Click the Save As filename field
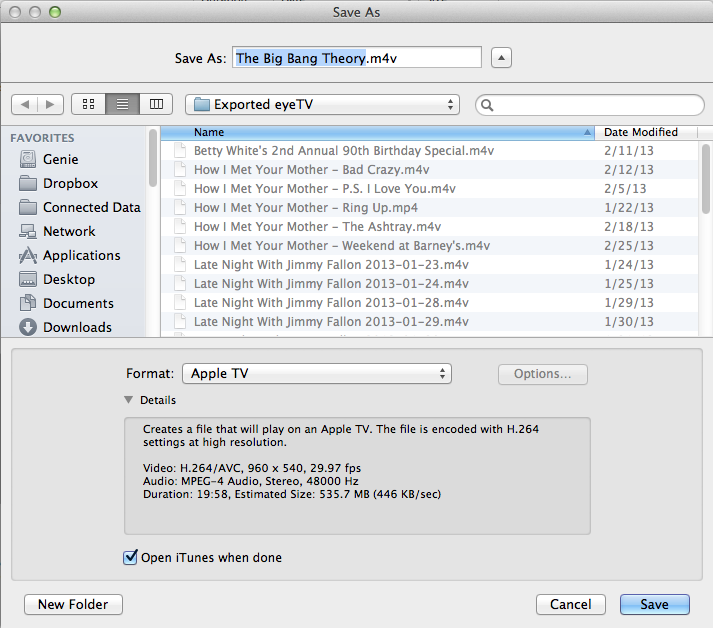 pos(357,58)
